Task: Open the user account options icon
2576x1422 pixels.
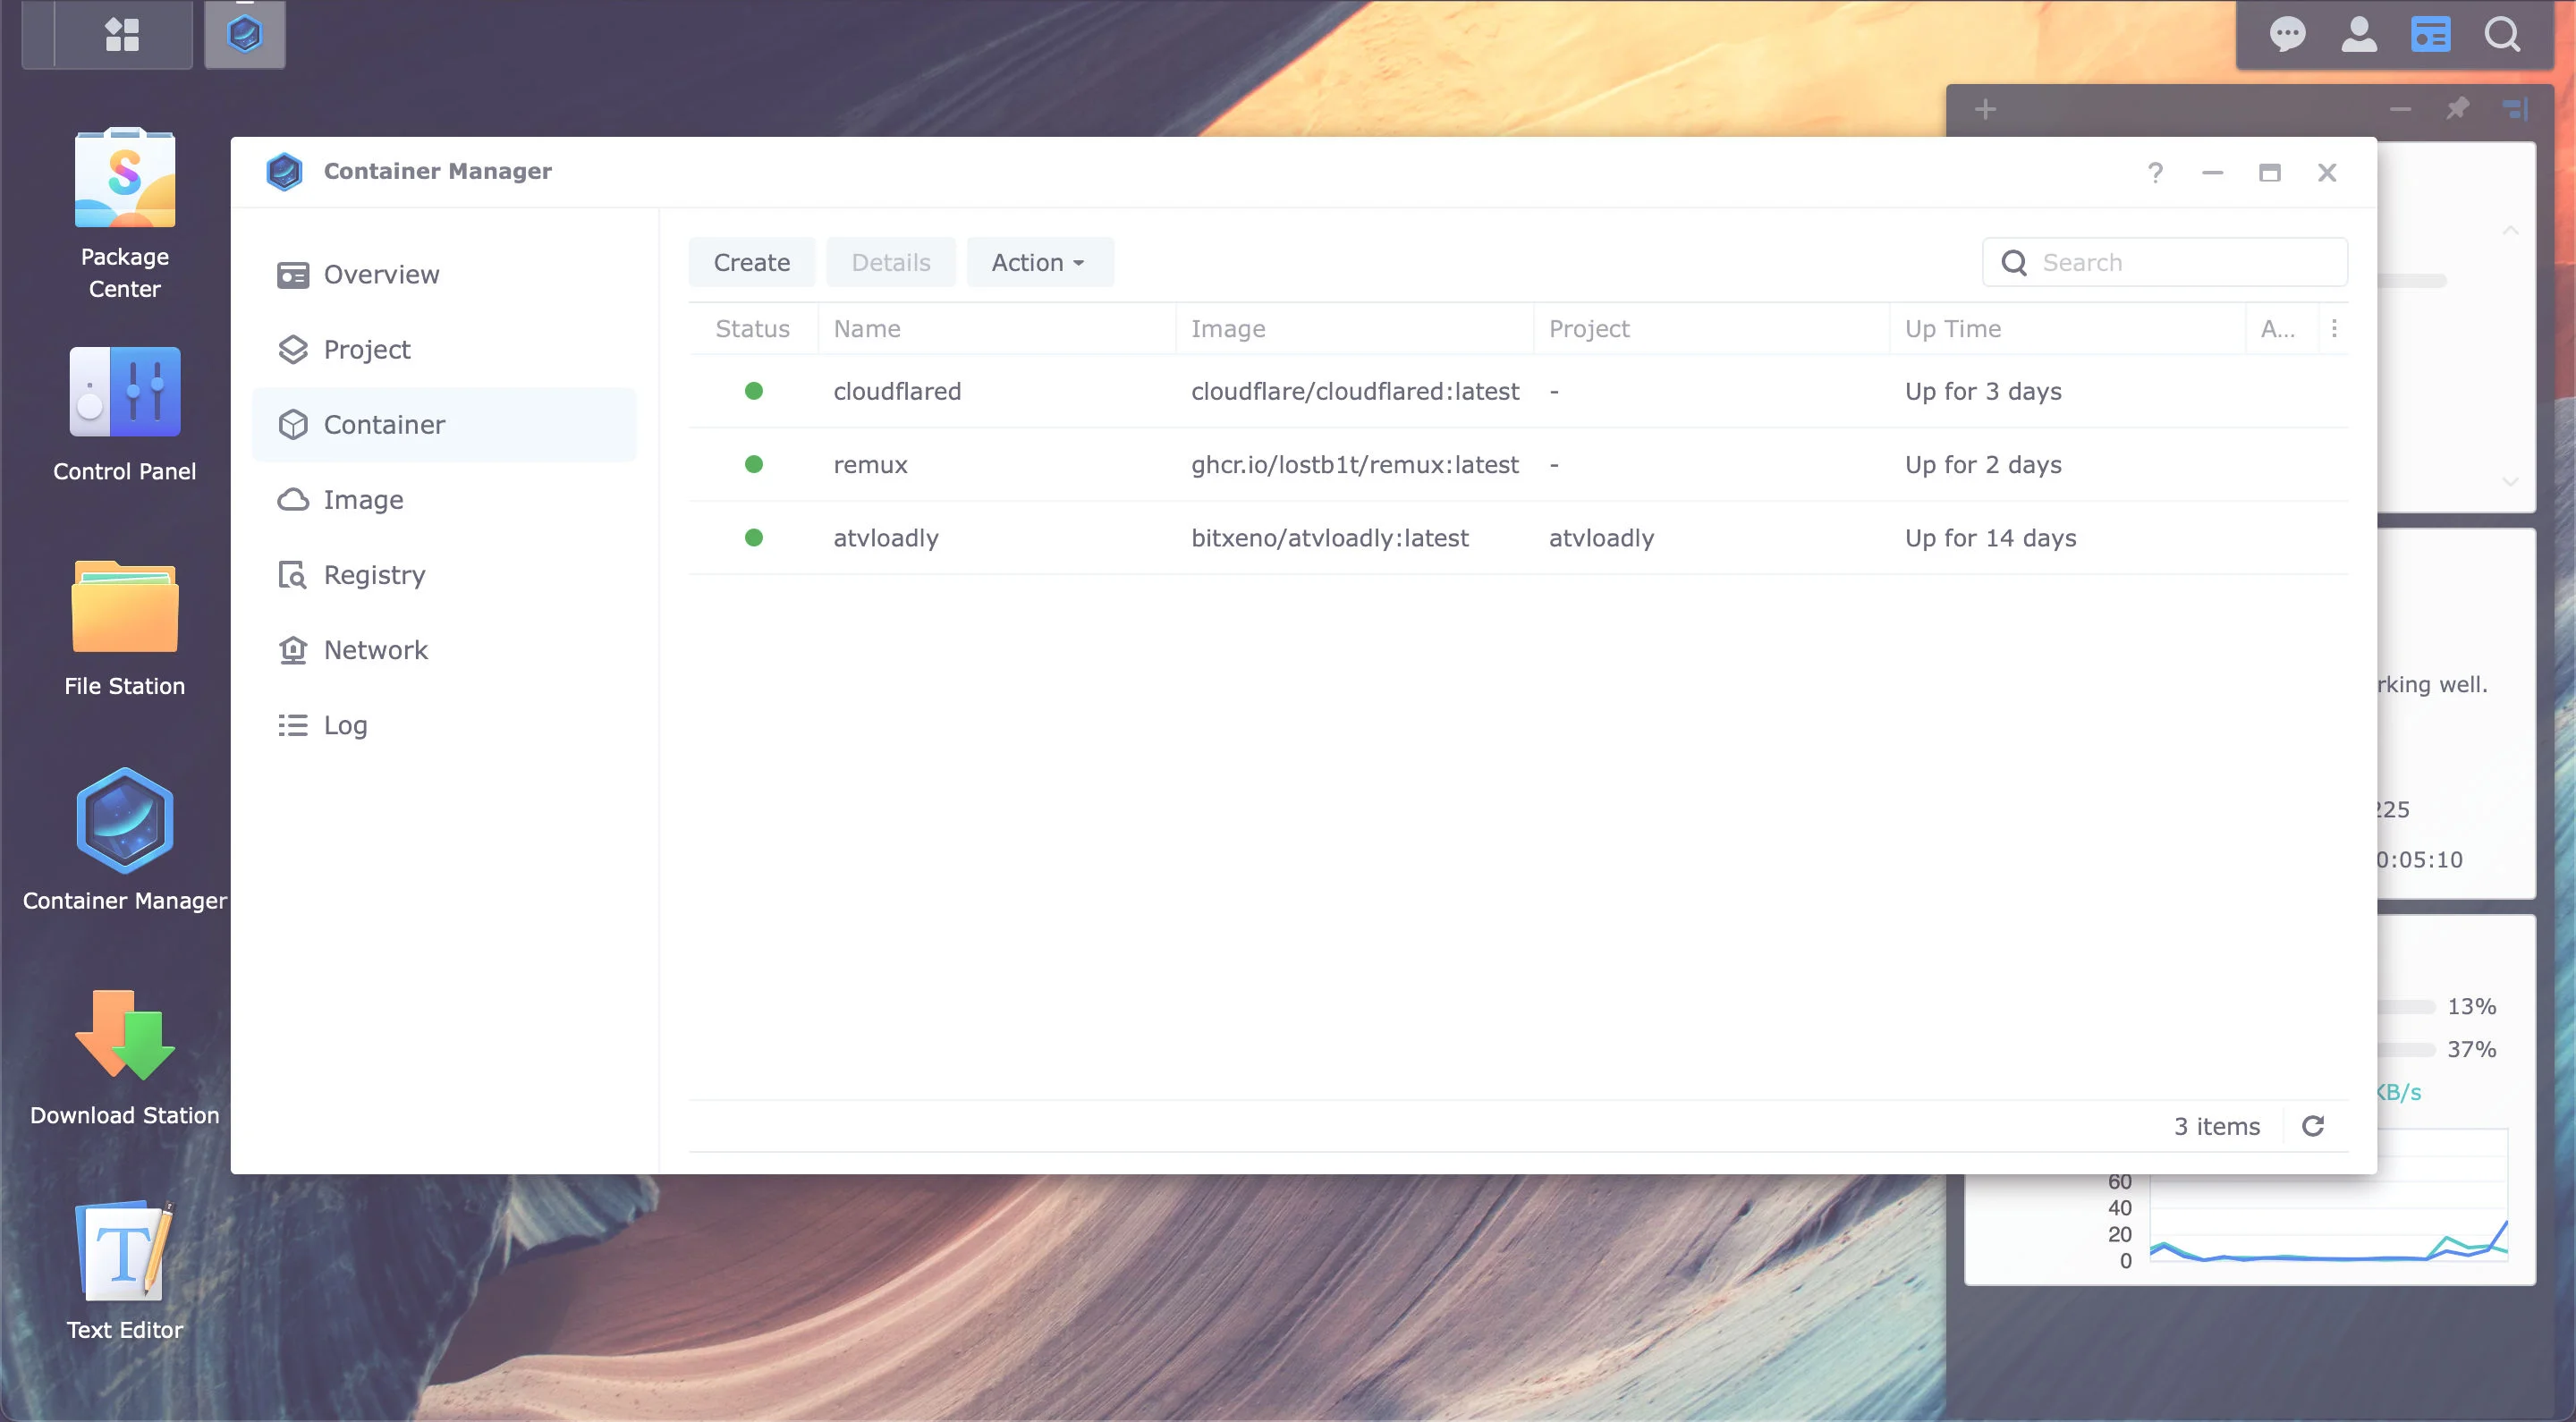Action: coord(2359,34)
